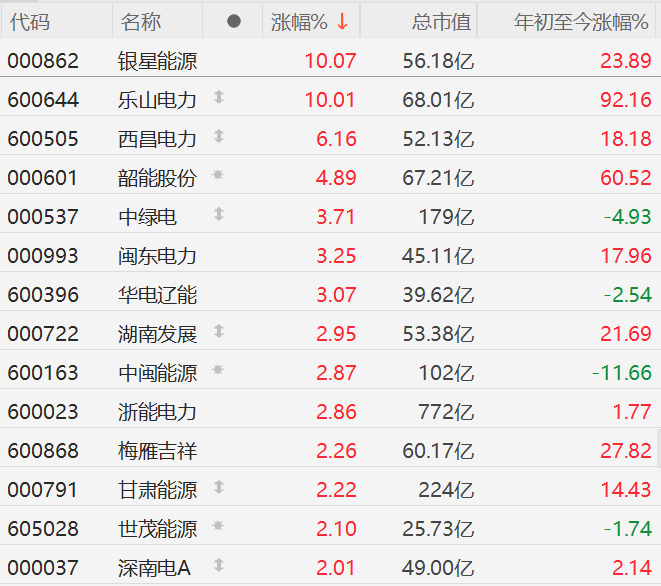The height and width of the screenshot is (586, 661).
Task: Click the red sort arrow beside 涨幅%
Action: pyautogui.click(x=342, y=22)
